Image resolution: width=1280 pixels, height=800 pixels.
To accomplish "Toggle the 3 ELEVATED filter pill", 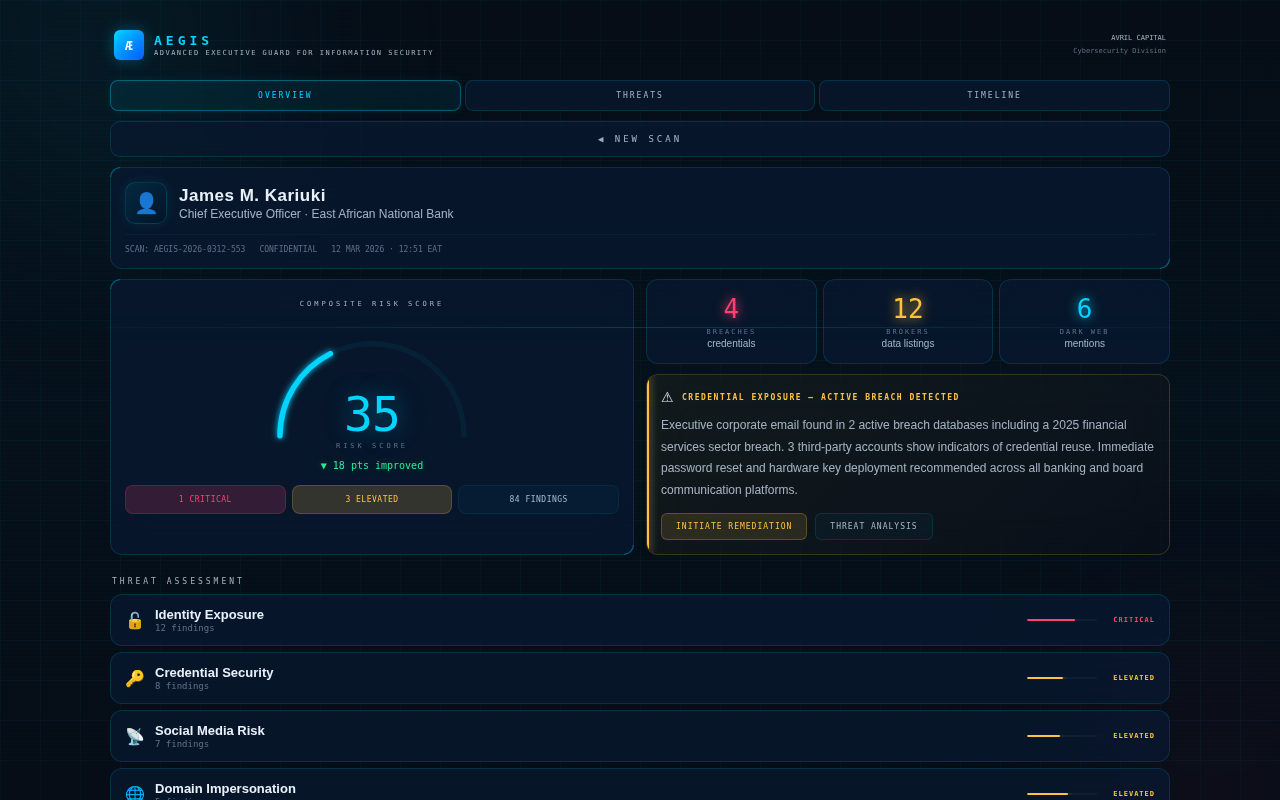I will (x=371, y=499).
